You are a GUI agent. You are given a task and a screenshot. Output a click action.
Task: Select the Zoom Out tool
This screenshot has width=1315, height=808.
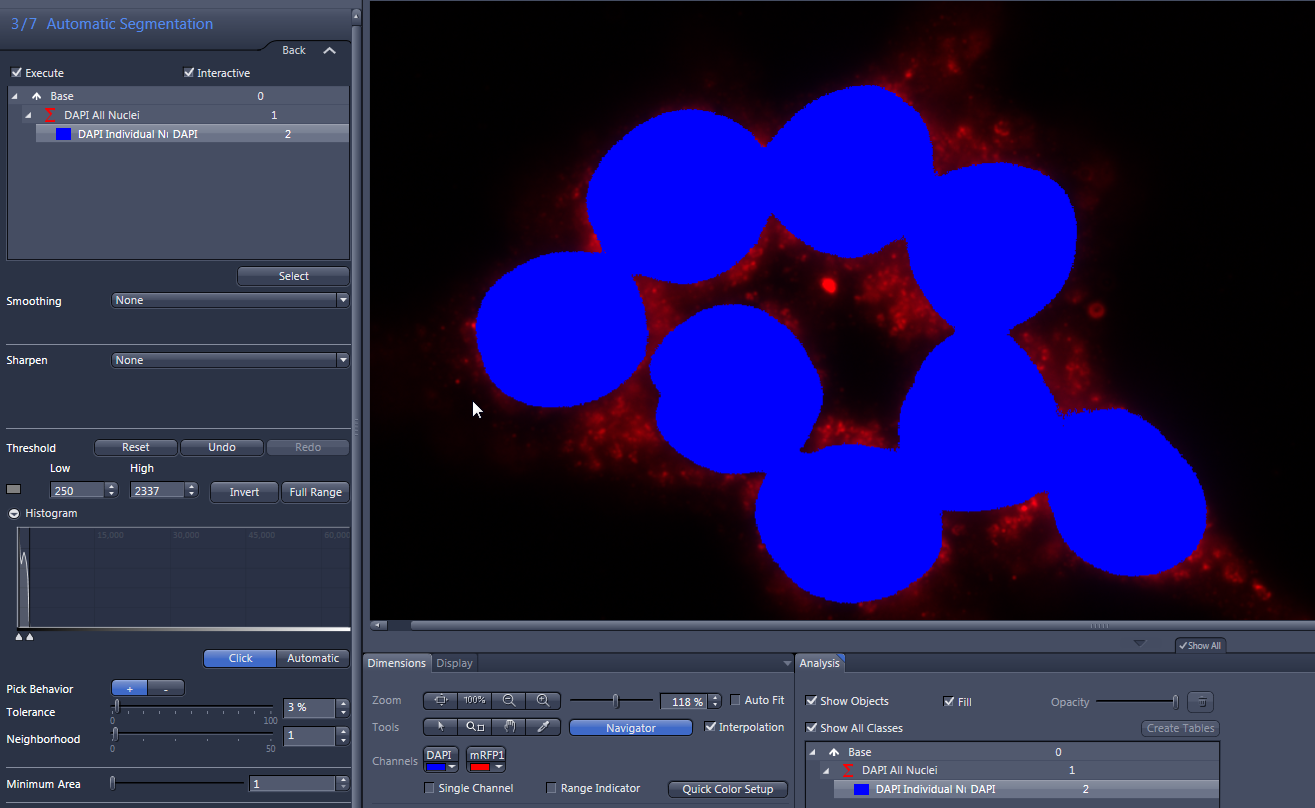509,700
